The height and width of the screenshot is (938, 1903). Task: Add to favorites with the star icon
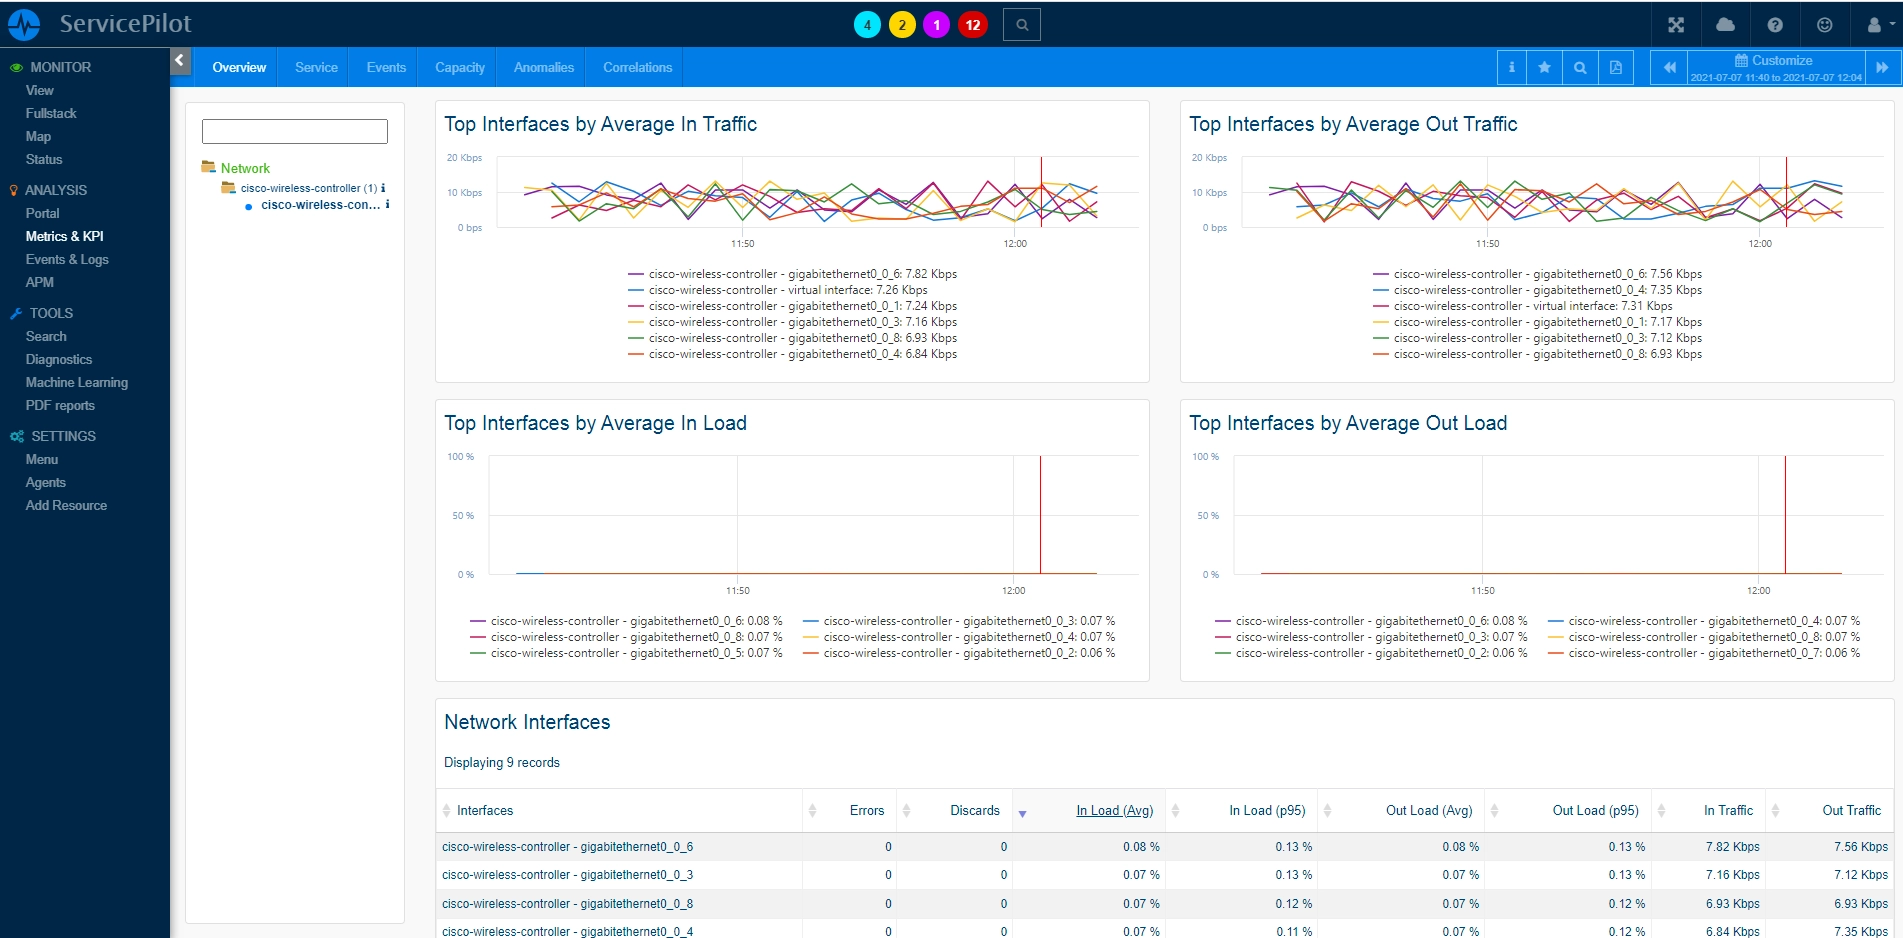point(1545,67)
